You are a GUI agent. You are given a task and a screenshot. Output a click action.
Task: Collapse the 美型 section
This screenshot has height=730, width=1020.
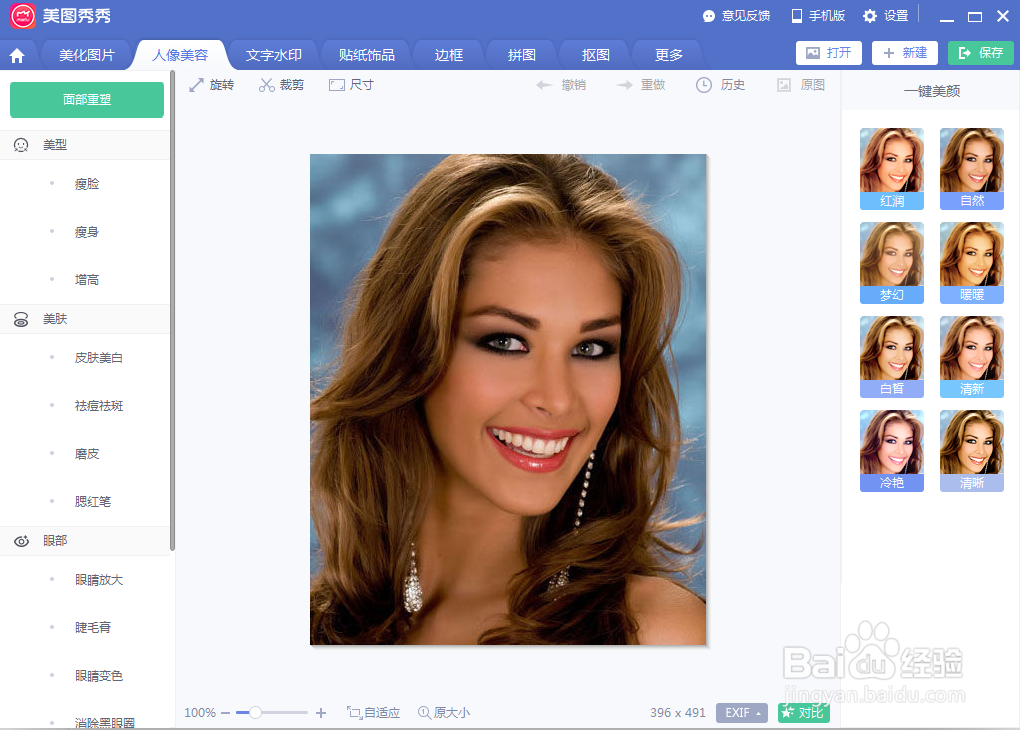click(x=85, y=145)
